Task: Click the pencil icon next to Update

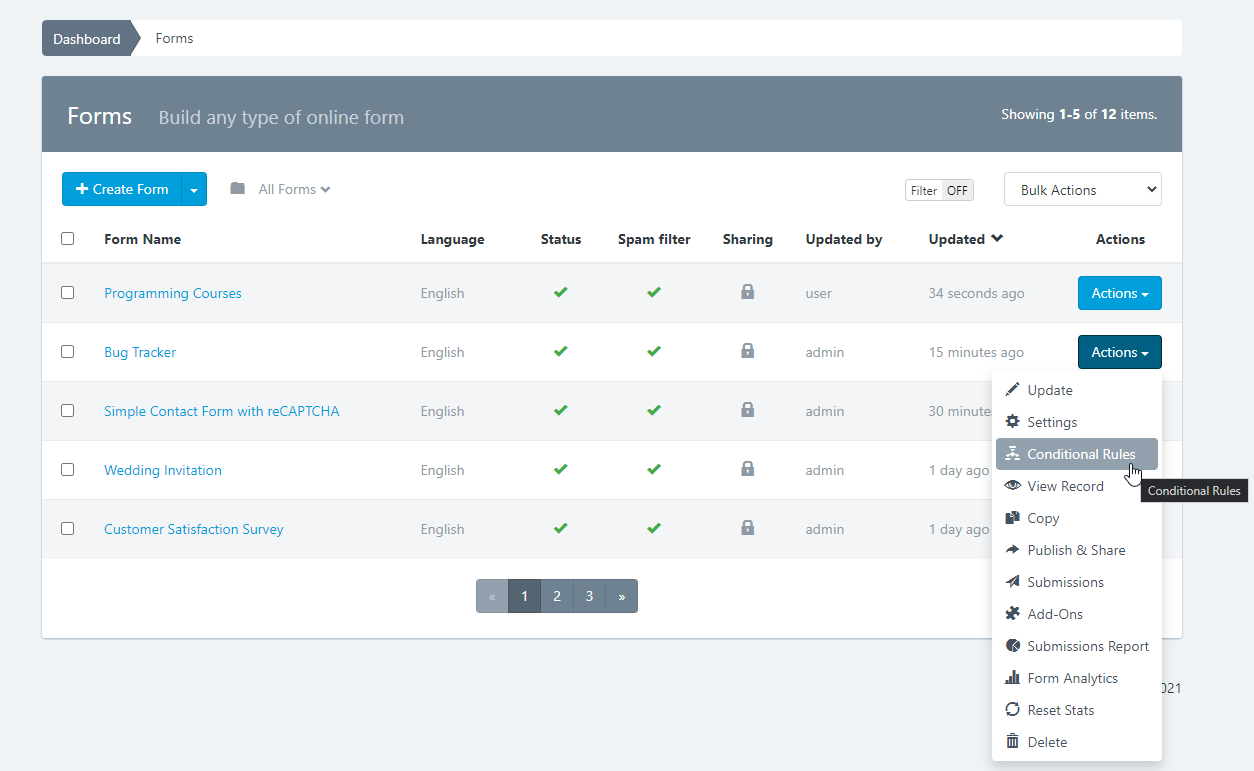Action: (x=1012, y=390)
